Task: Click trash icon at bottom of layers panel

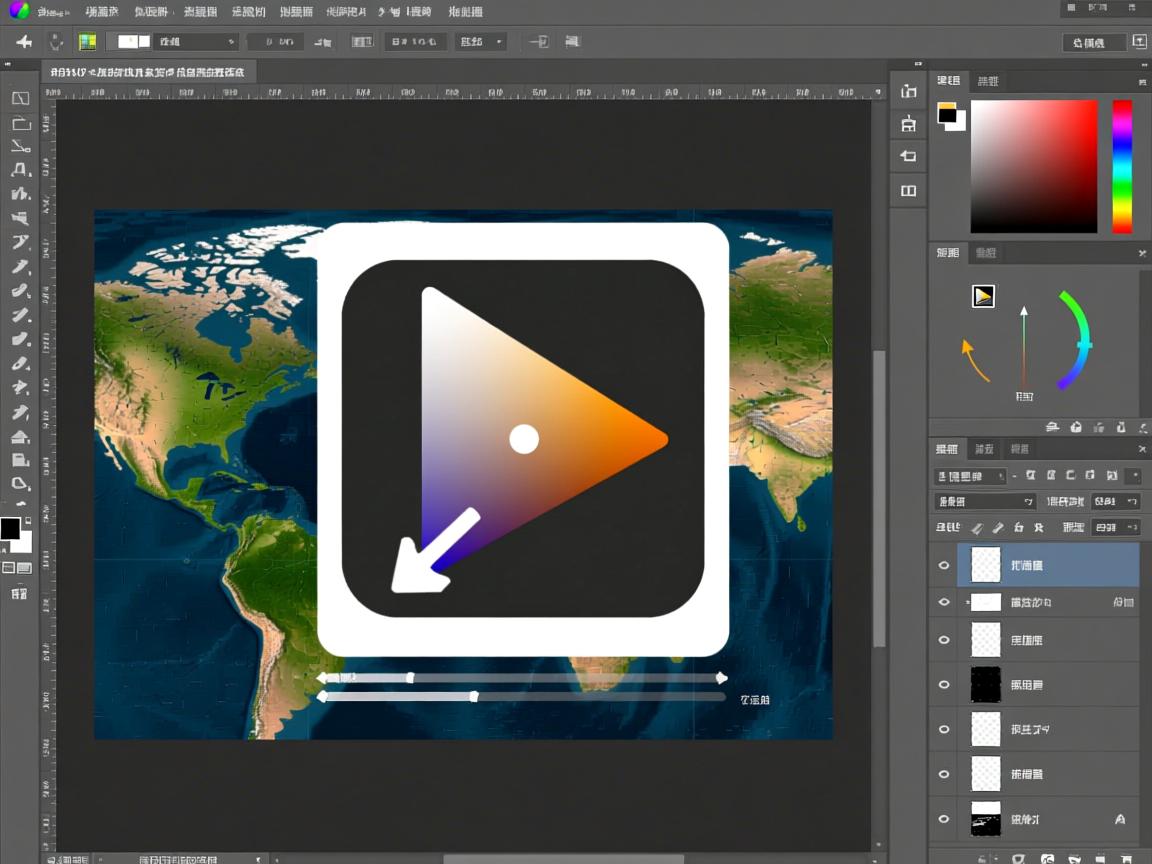Action: 1126,857
